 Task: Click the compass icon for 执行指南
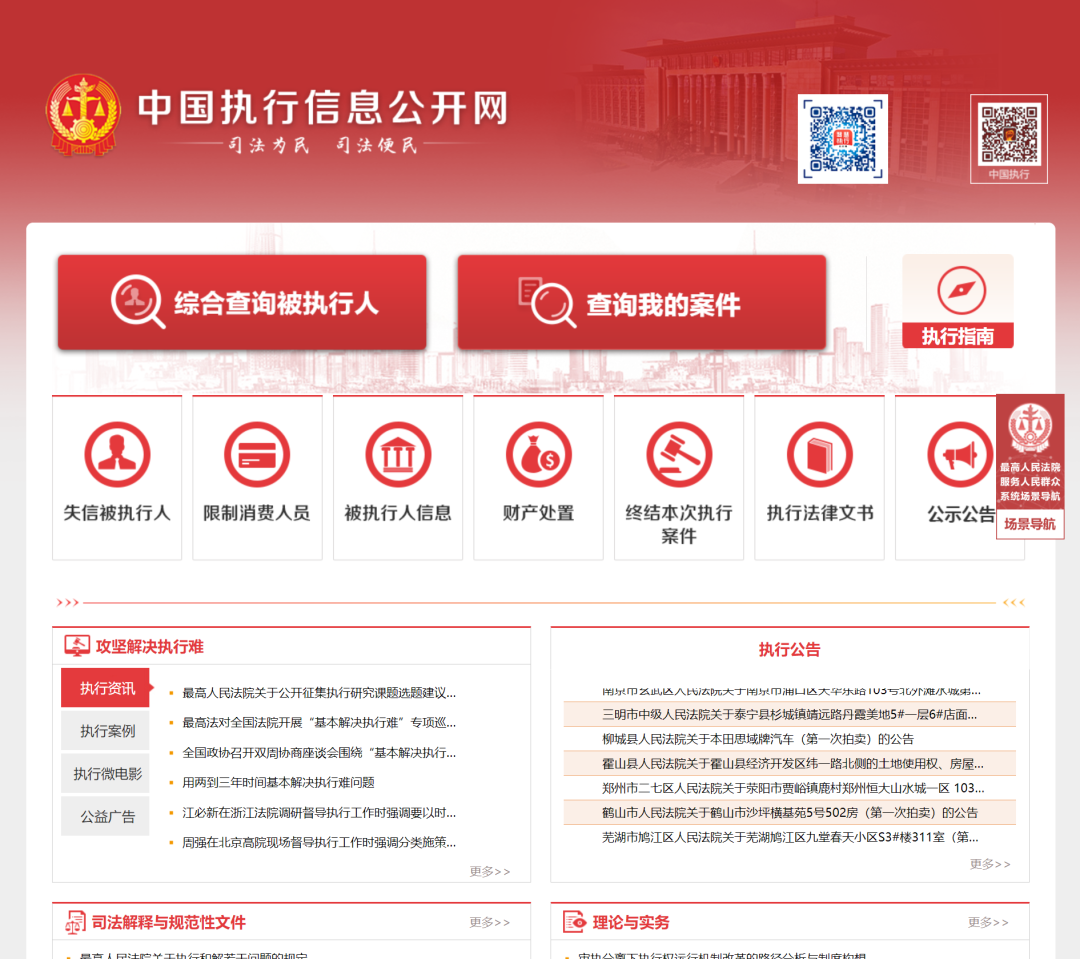[961, 290]
